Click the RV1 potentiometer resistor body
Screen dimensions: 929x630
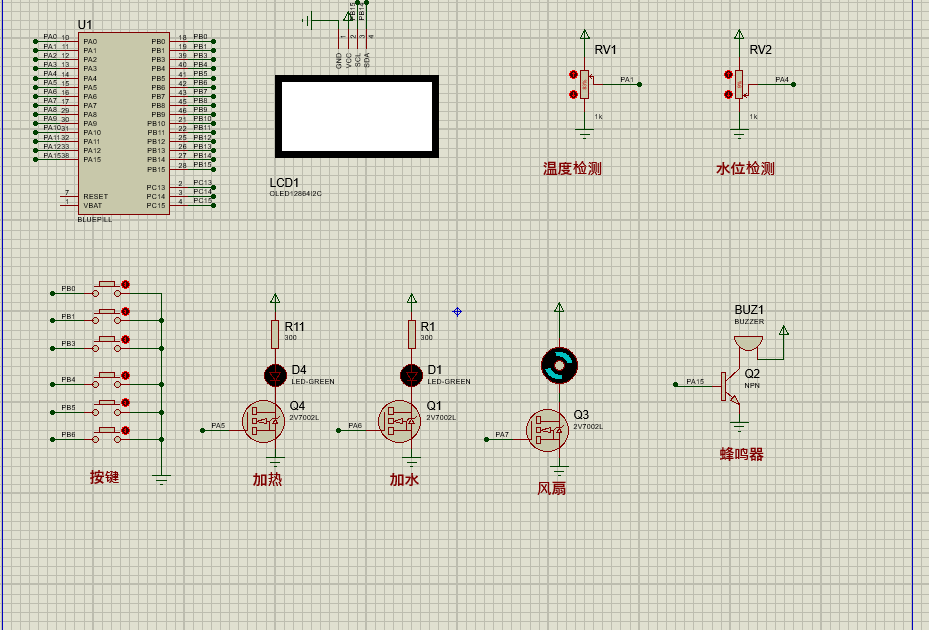pyautogui.click(x=585, y=85)
